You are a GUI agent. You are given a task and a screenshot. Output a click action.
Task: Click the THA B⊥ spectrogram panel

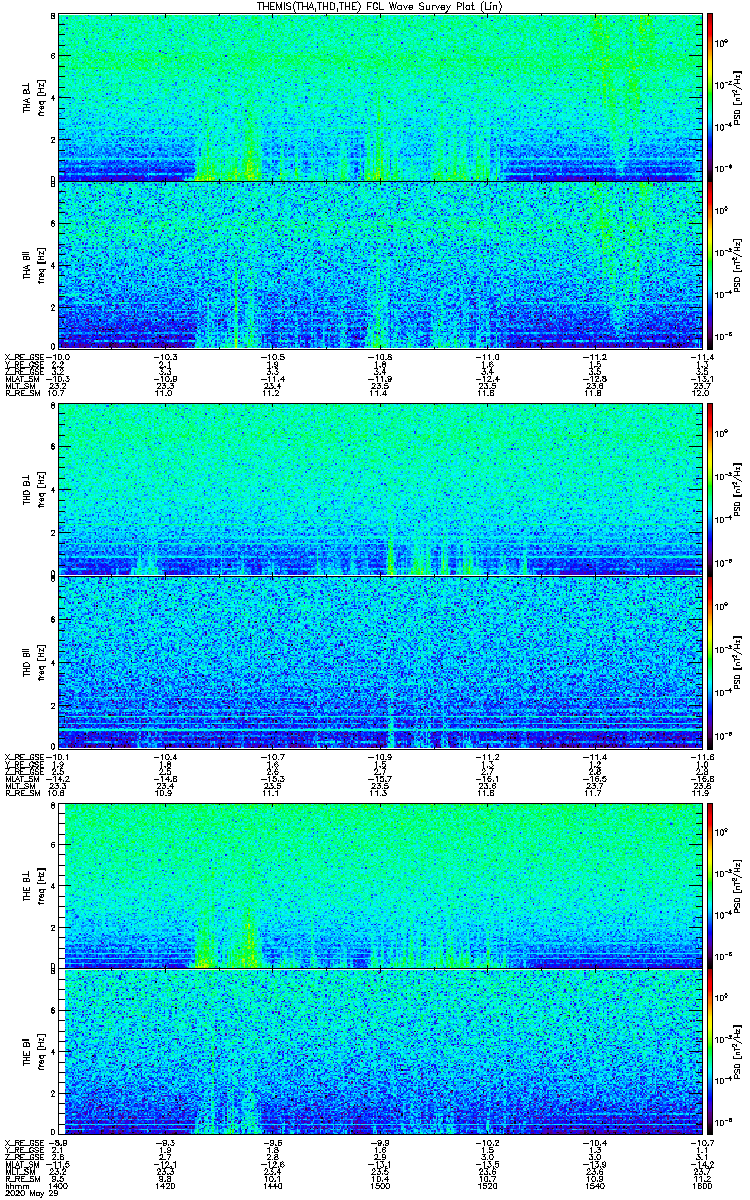point(381,97)
